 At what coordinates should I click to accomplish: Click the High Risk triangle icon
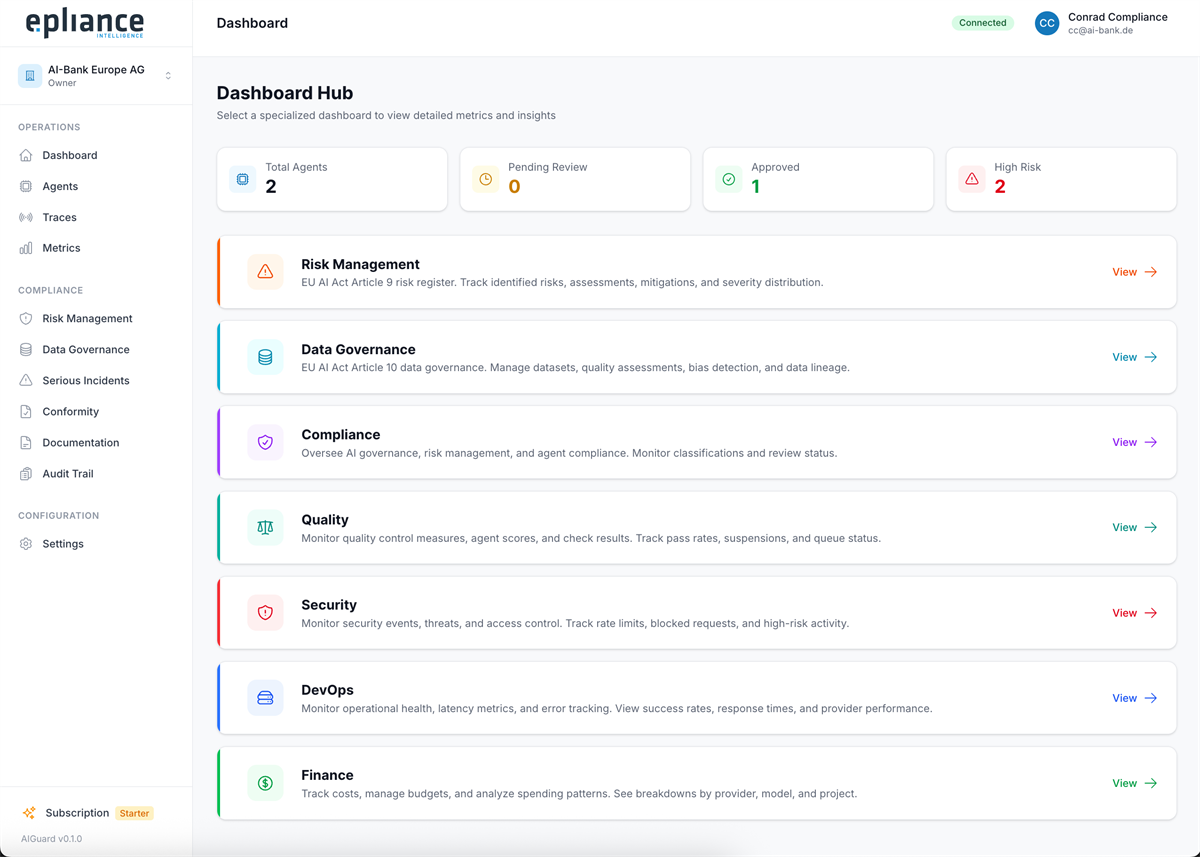(971, 179)
